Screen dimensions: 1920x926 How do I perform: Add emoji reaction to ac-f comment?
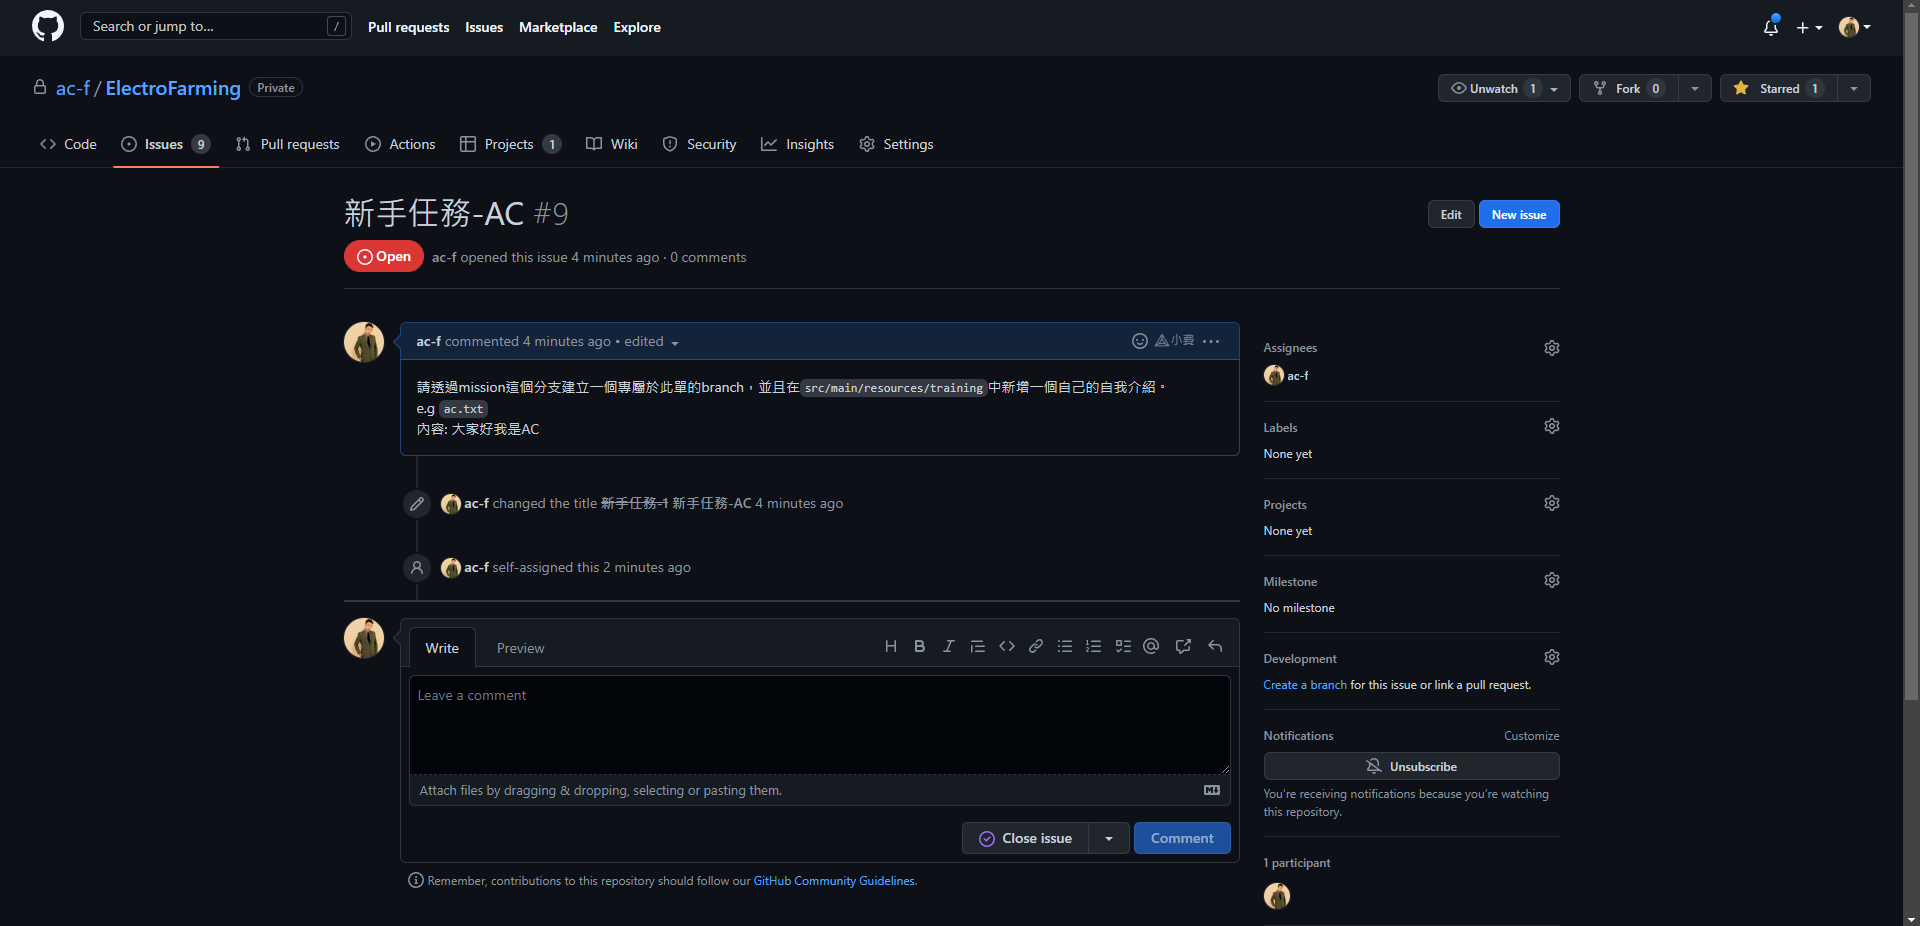click(1139, 341)
